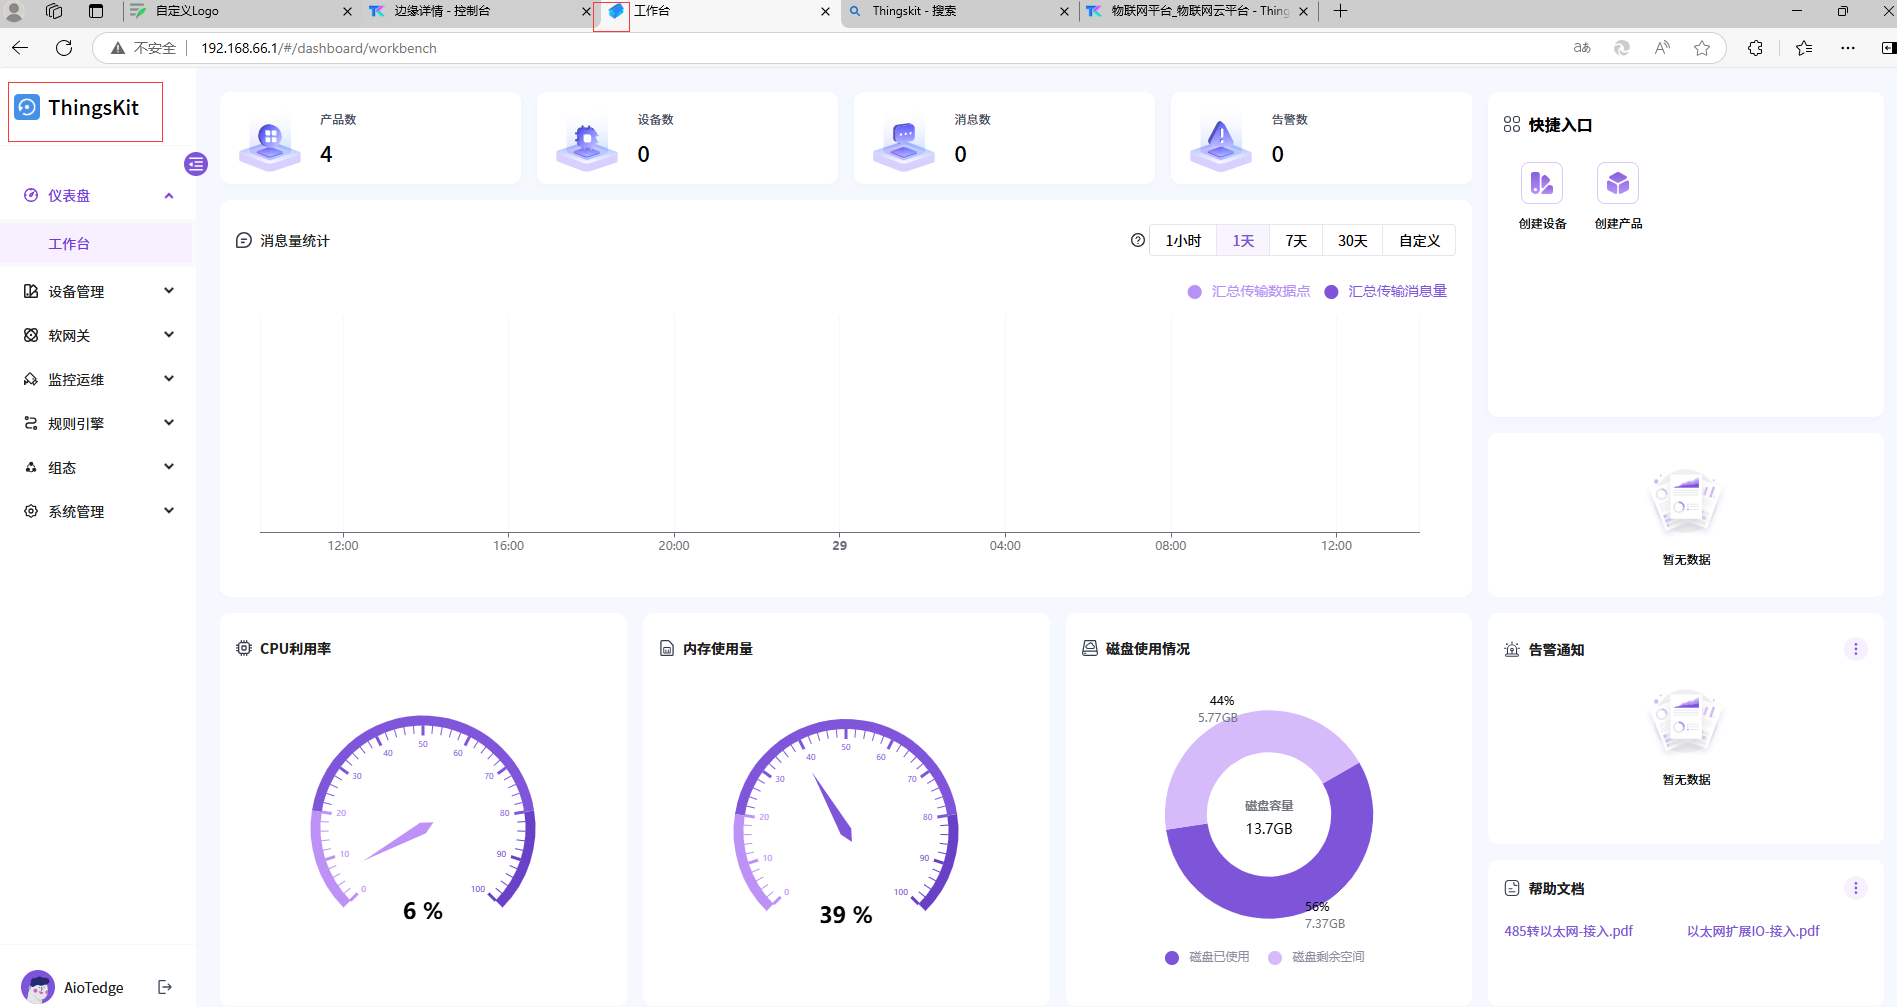Click the 仪表盘 dashboard icon in sidebar
The height and width of the screenshot is (1007, 1897).
pyautogui.click(x=31, y=196)
